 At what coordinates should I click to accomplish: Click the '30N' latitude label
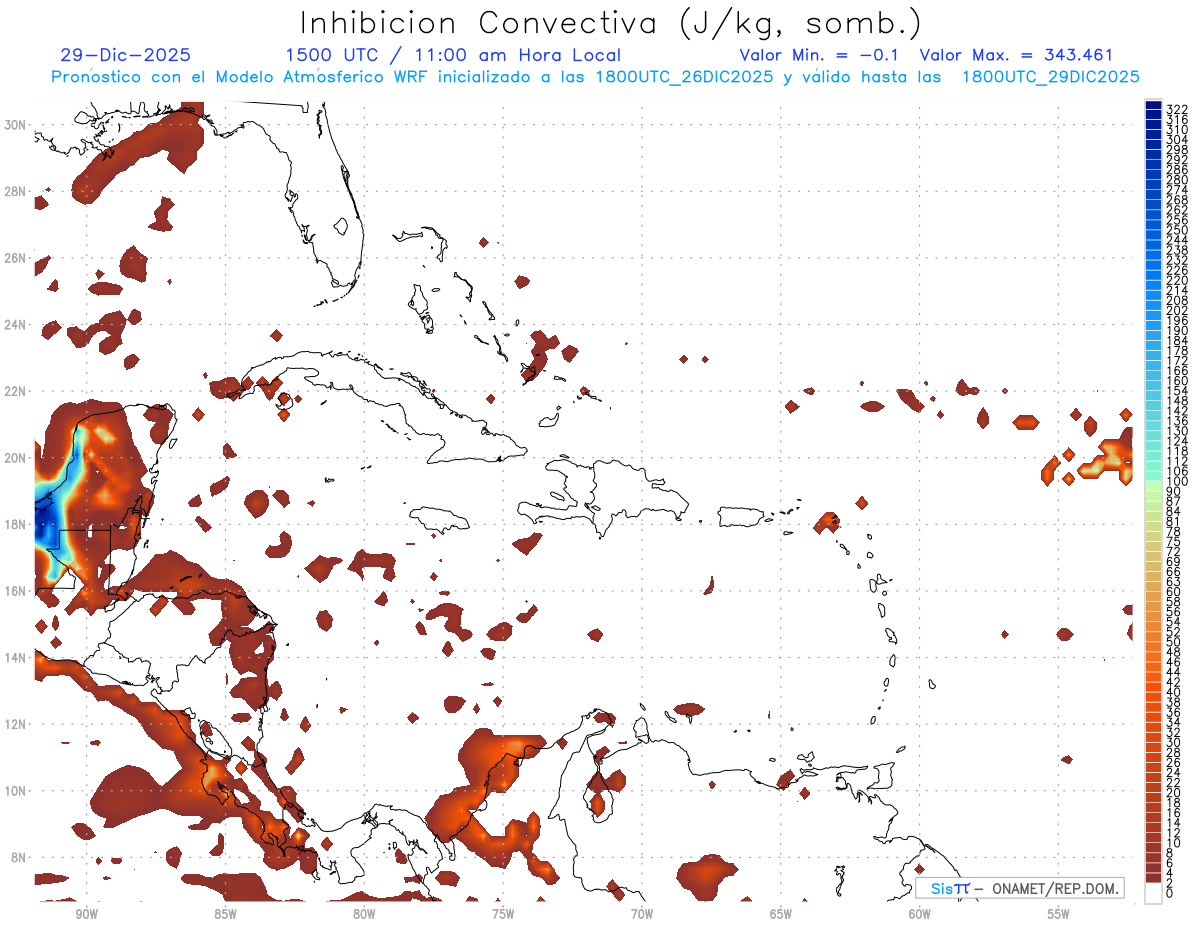tap(14, 125)
